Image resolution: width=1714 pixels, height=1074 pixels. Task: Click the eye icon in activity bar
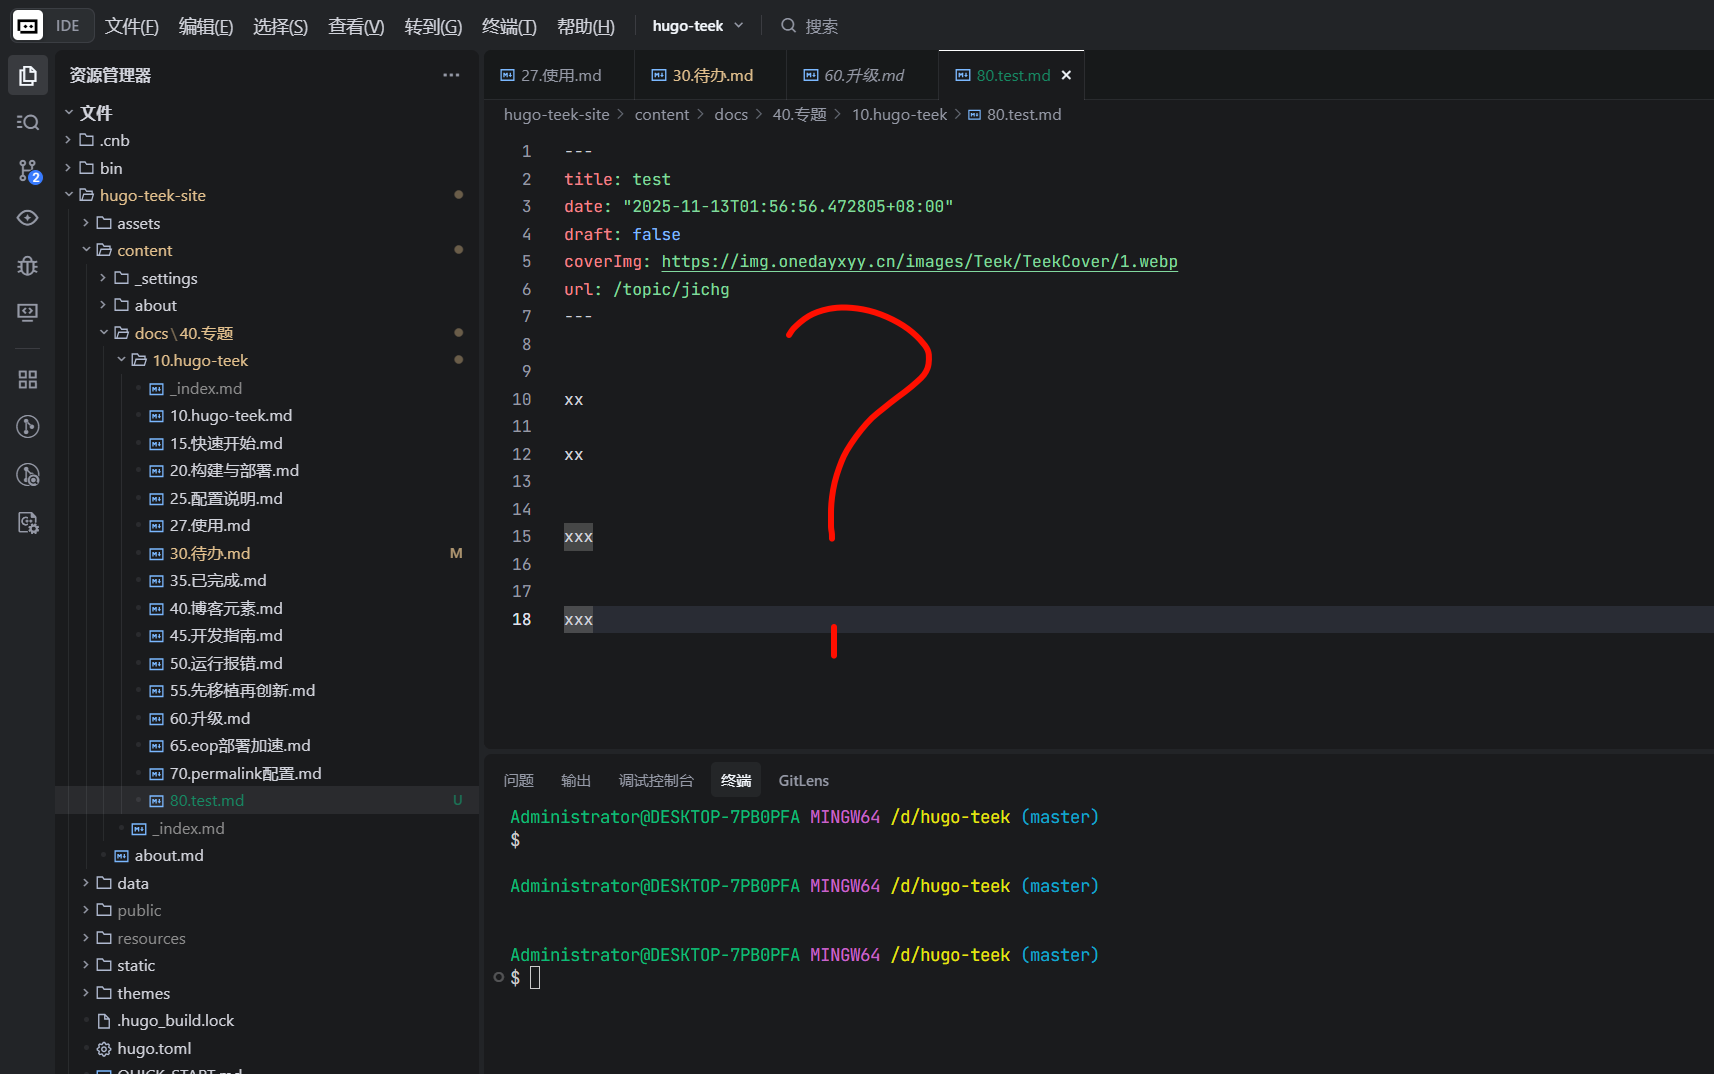pos(28,218)
